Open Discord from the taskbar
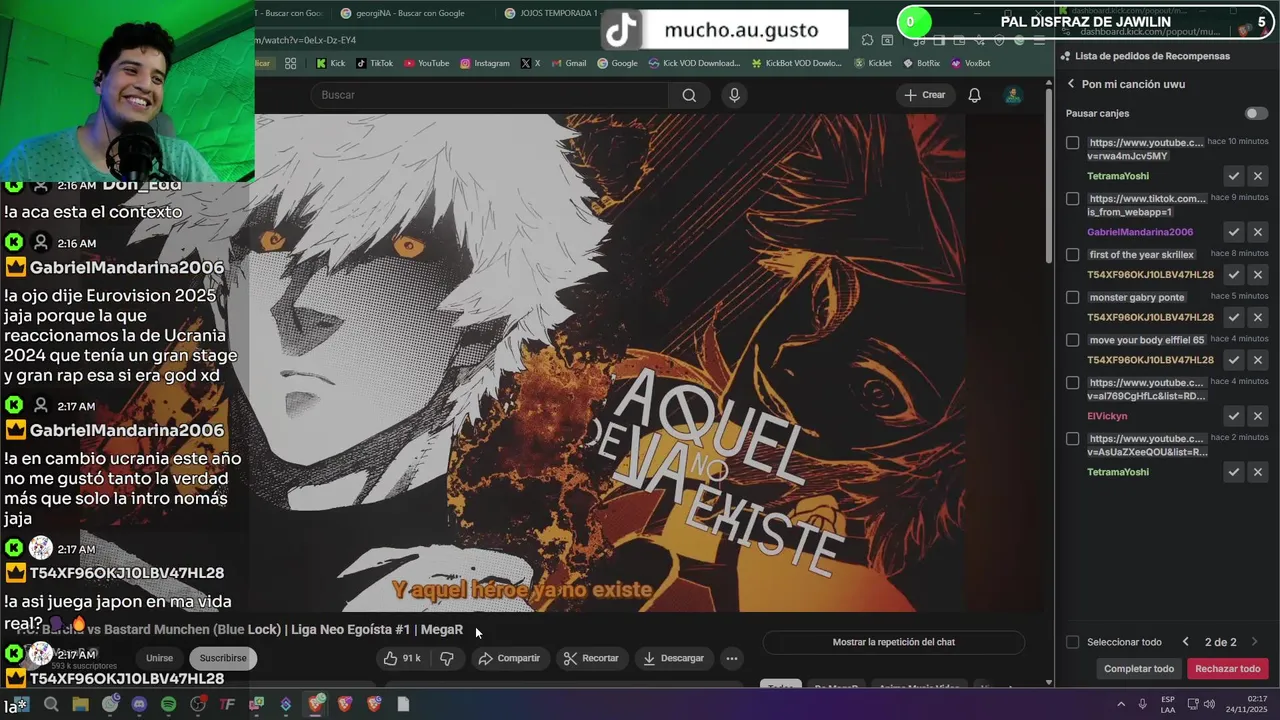Viewport: 1280px width, 720px height. [x=139, y=704]
